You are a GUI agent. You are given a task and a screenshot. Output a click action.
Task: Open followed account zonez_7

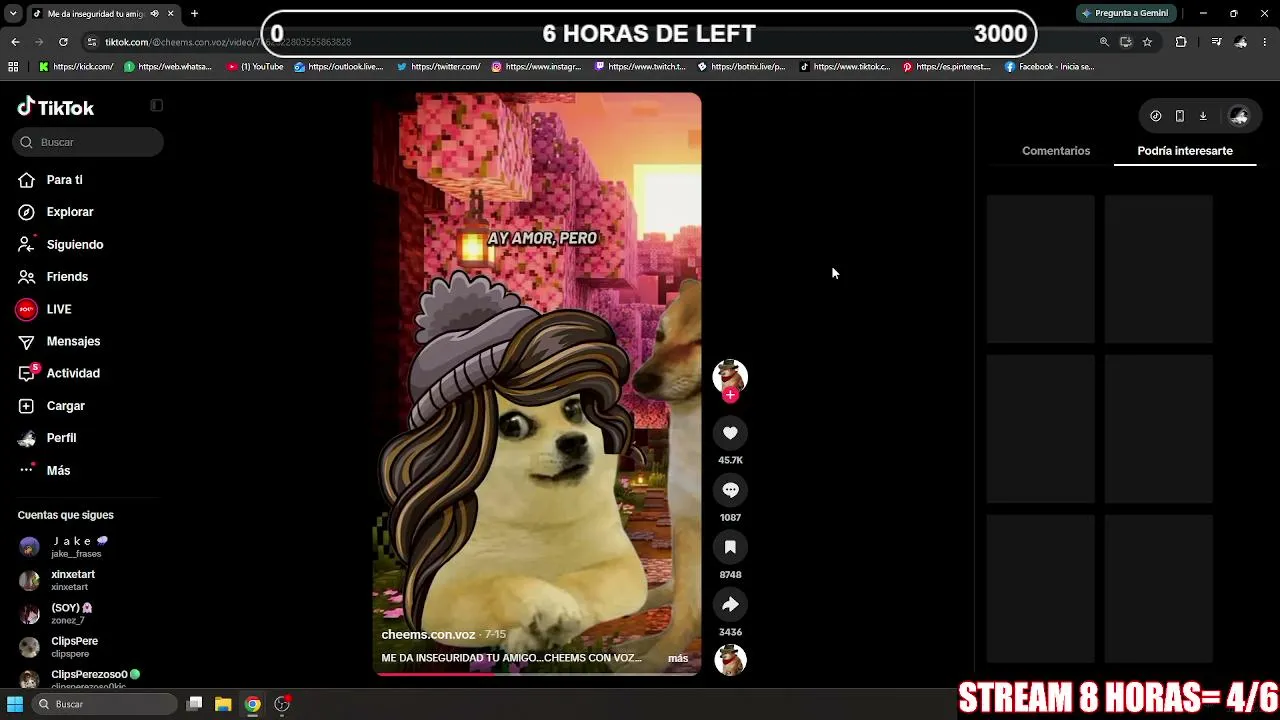[x=57, y=614]
